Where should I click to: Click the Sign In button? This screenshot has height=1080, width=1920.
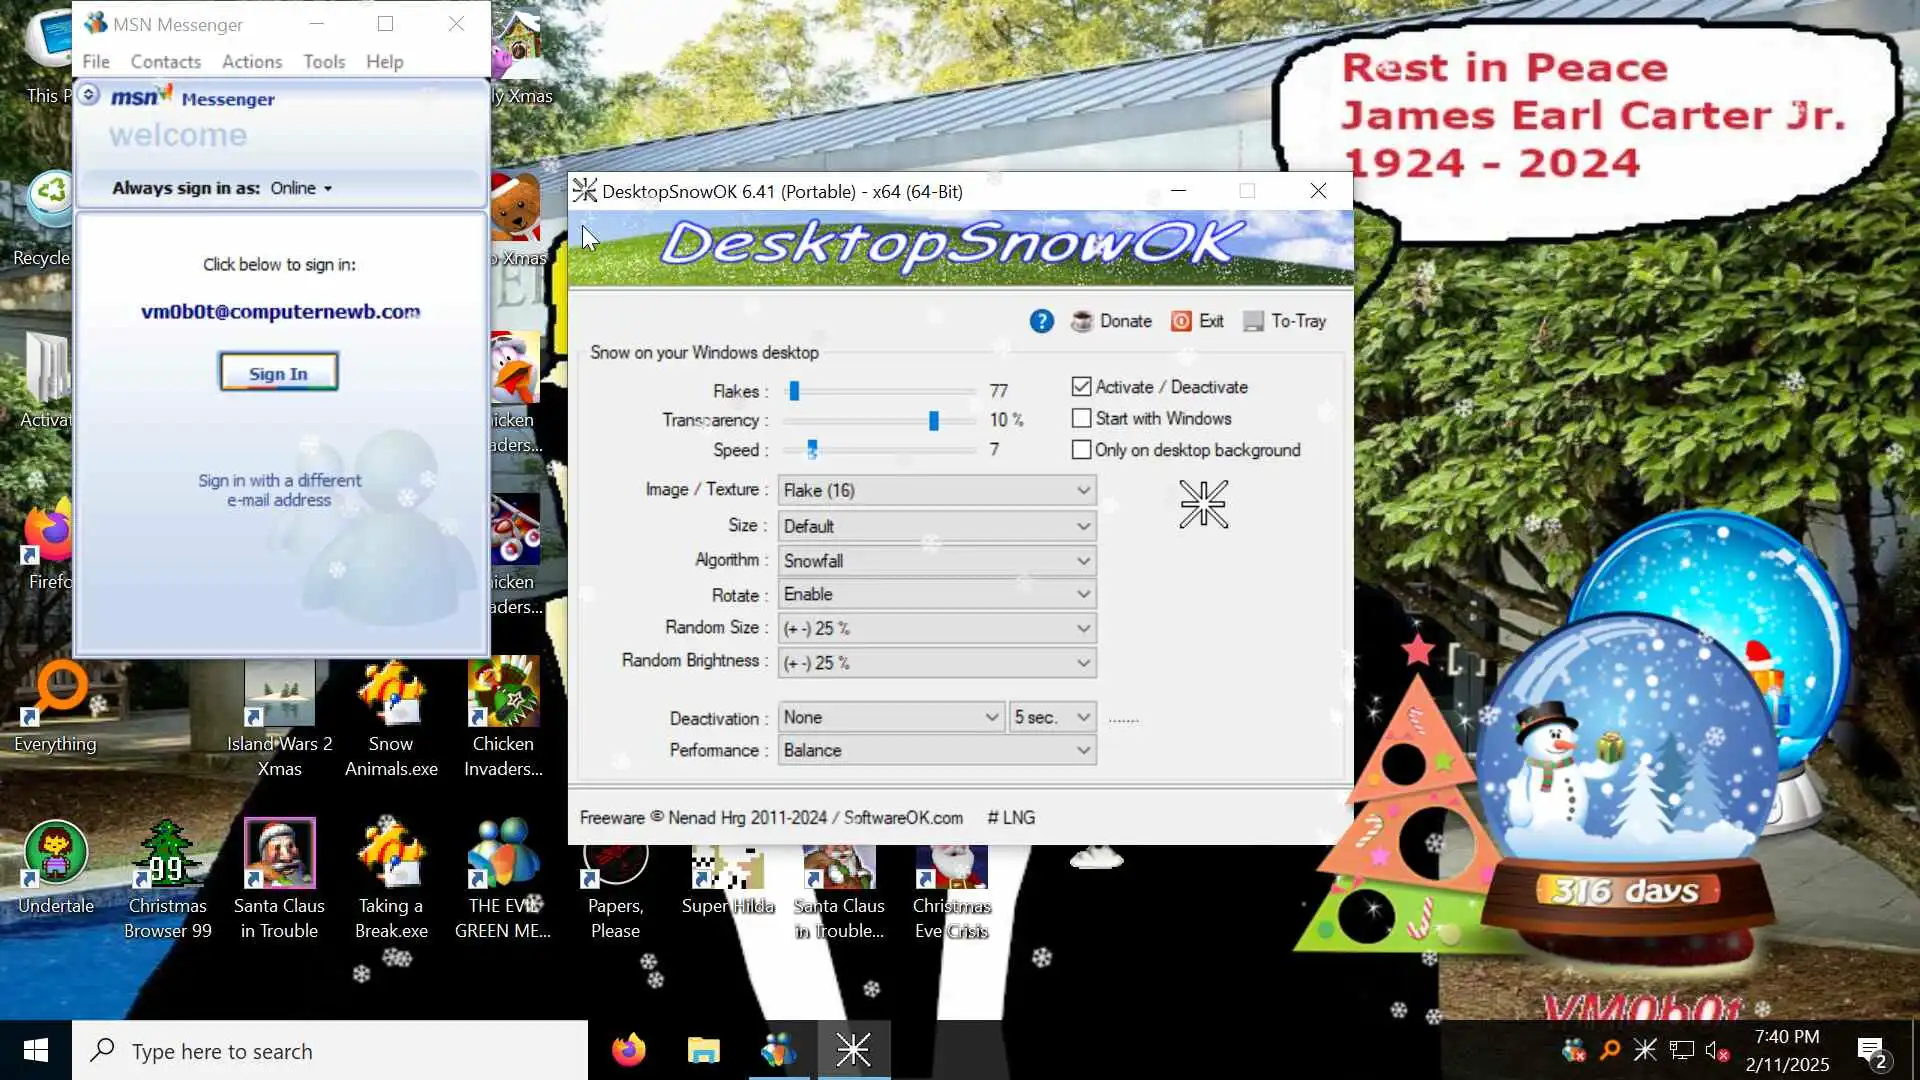click(x=278, y=373)
